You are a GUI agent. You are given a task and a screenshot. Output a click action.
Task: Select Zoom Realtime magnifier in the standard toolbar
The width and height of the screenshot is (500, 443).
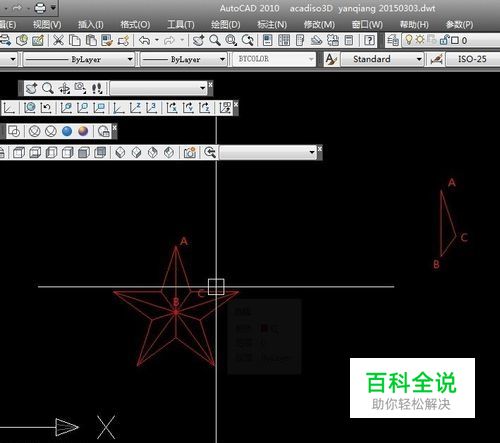[x=215, y=41]
